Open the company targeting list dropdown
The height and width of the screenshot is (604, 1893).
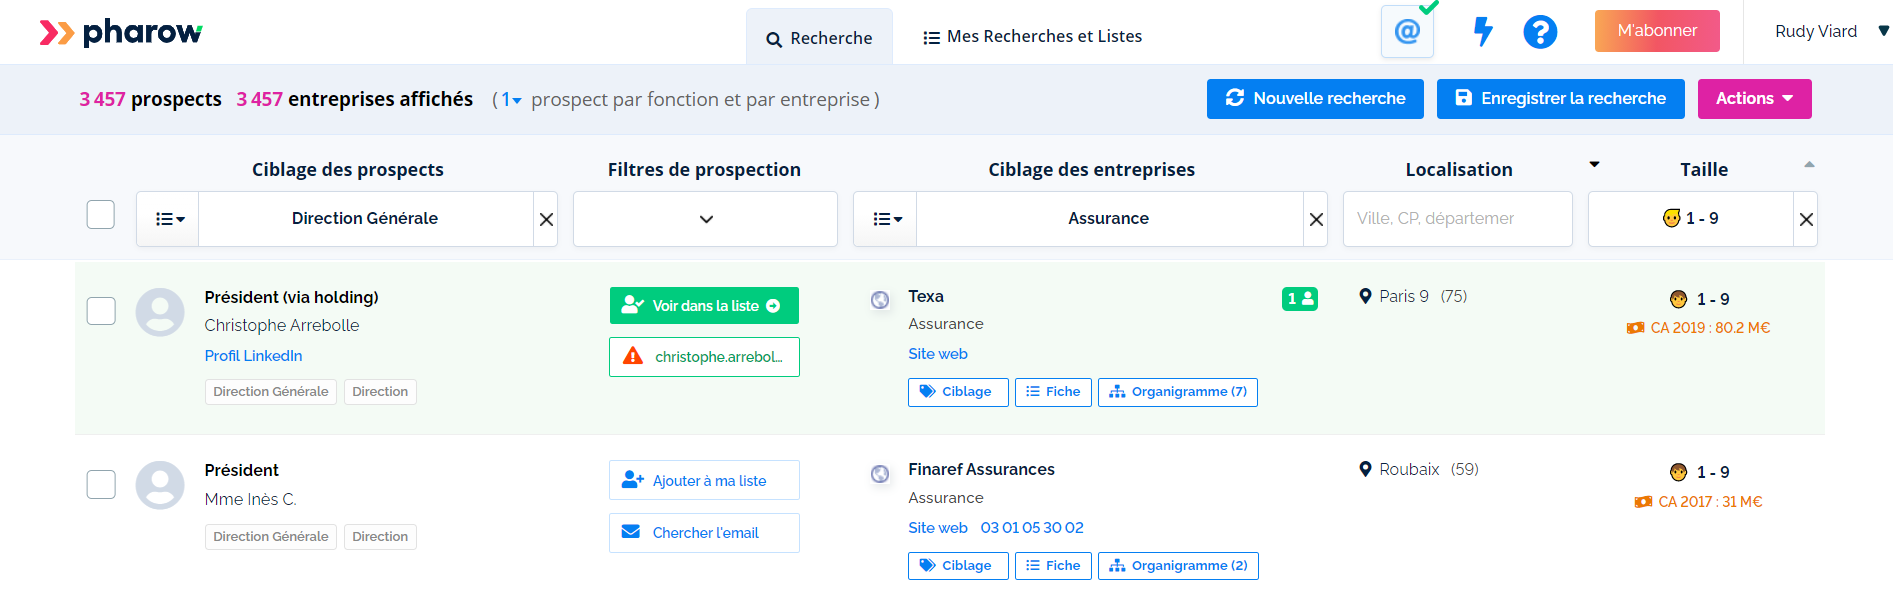coord(885,219)
